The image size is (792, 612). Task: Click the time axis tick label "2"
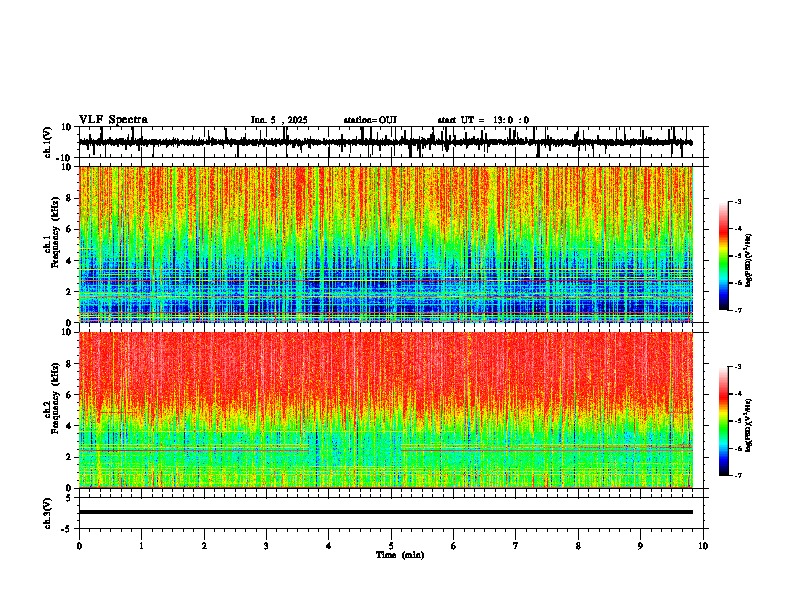point(204,546)
